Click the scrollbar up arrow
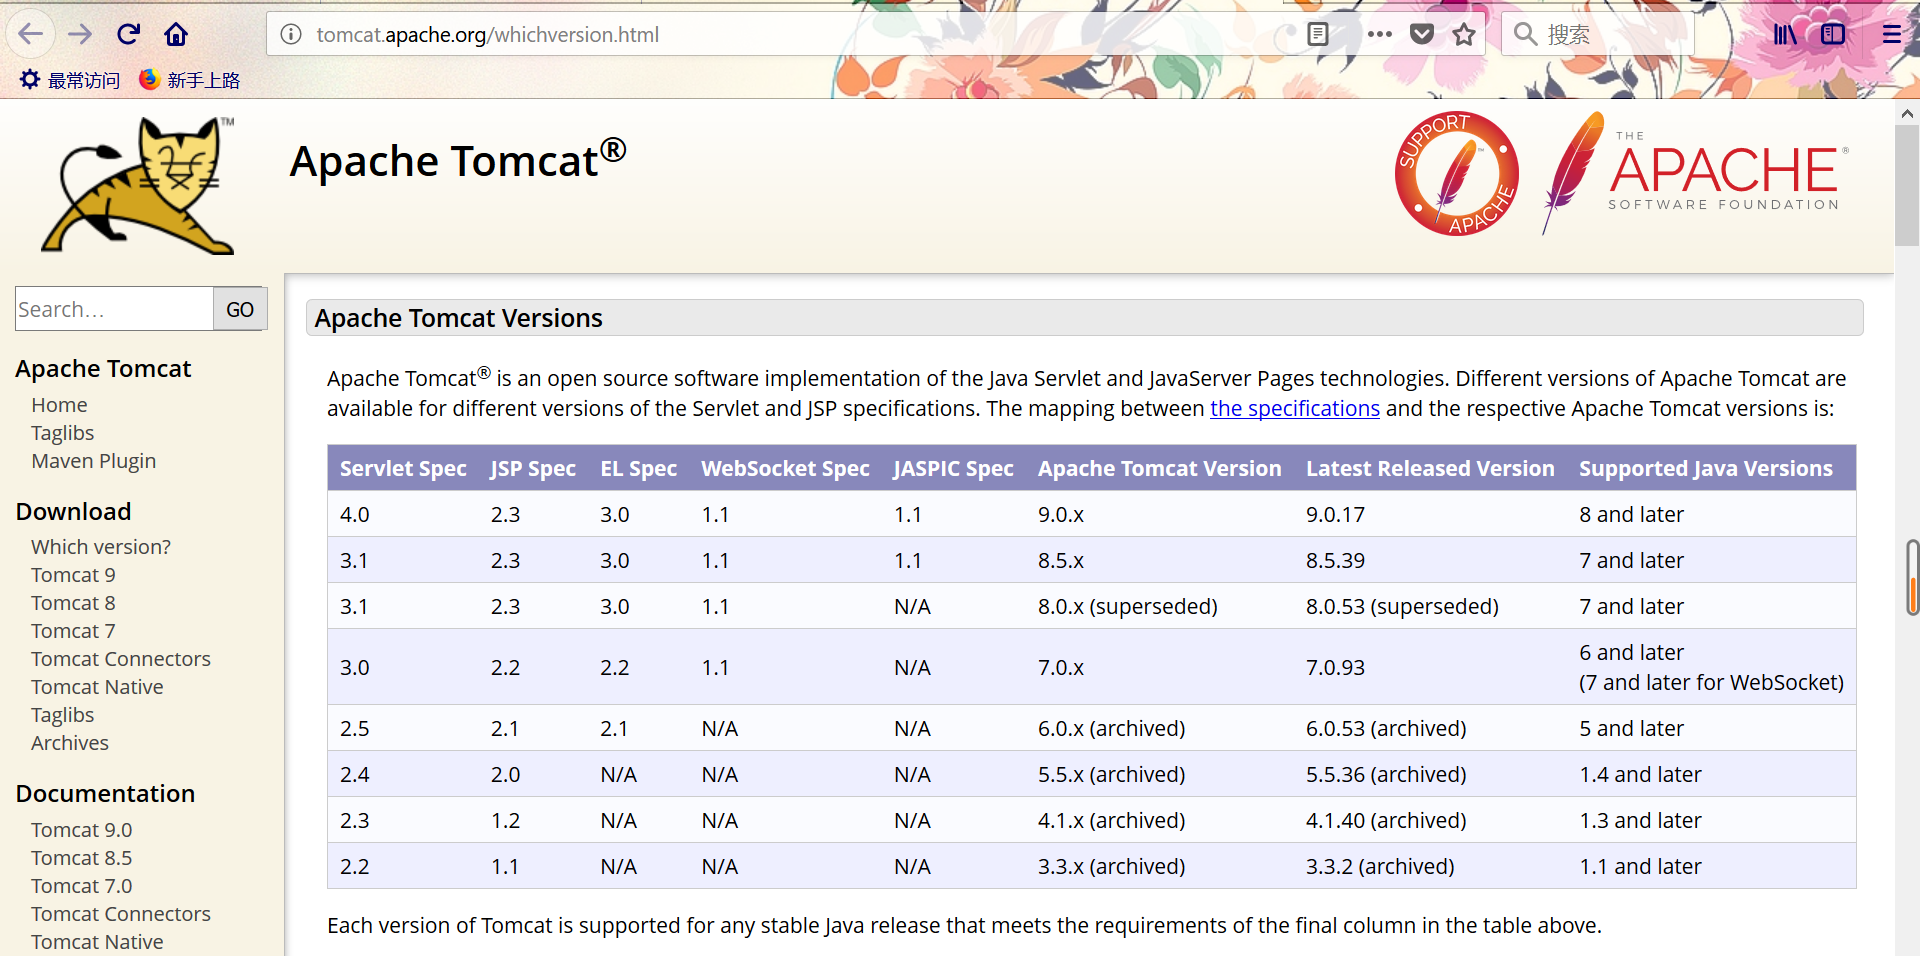The height and width of the screenshot is (956, 1920). pyautogui.click(x=1906, y=114)
